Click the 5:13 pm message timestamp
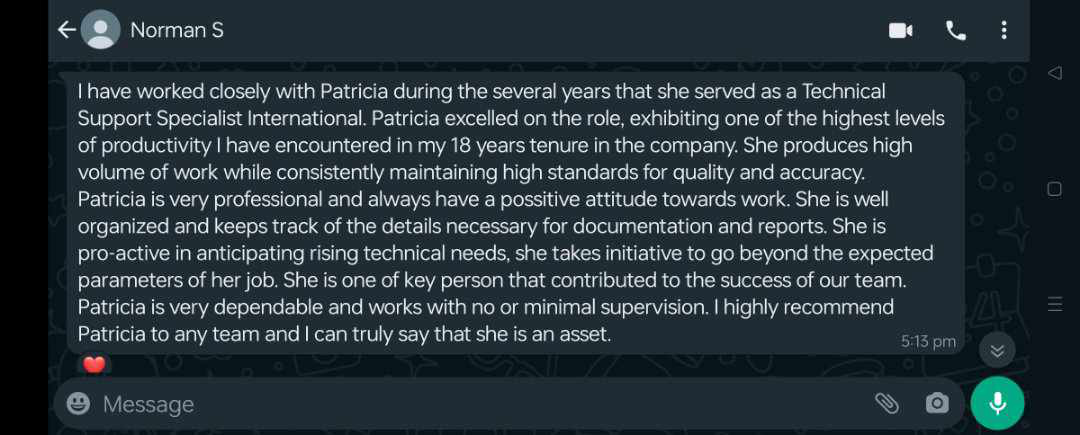 click(928, 341)
